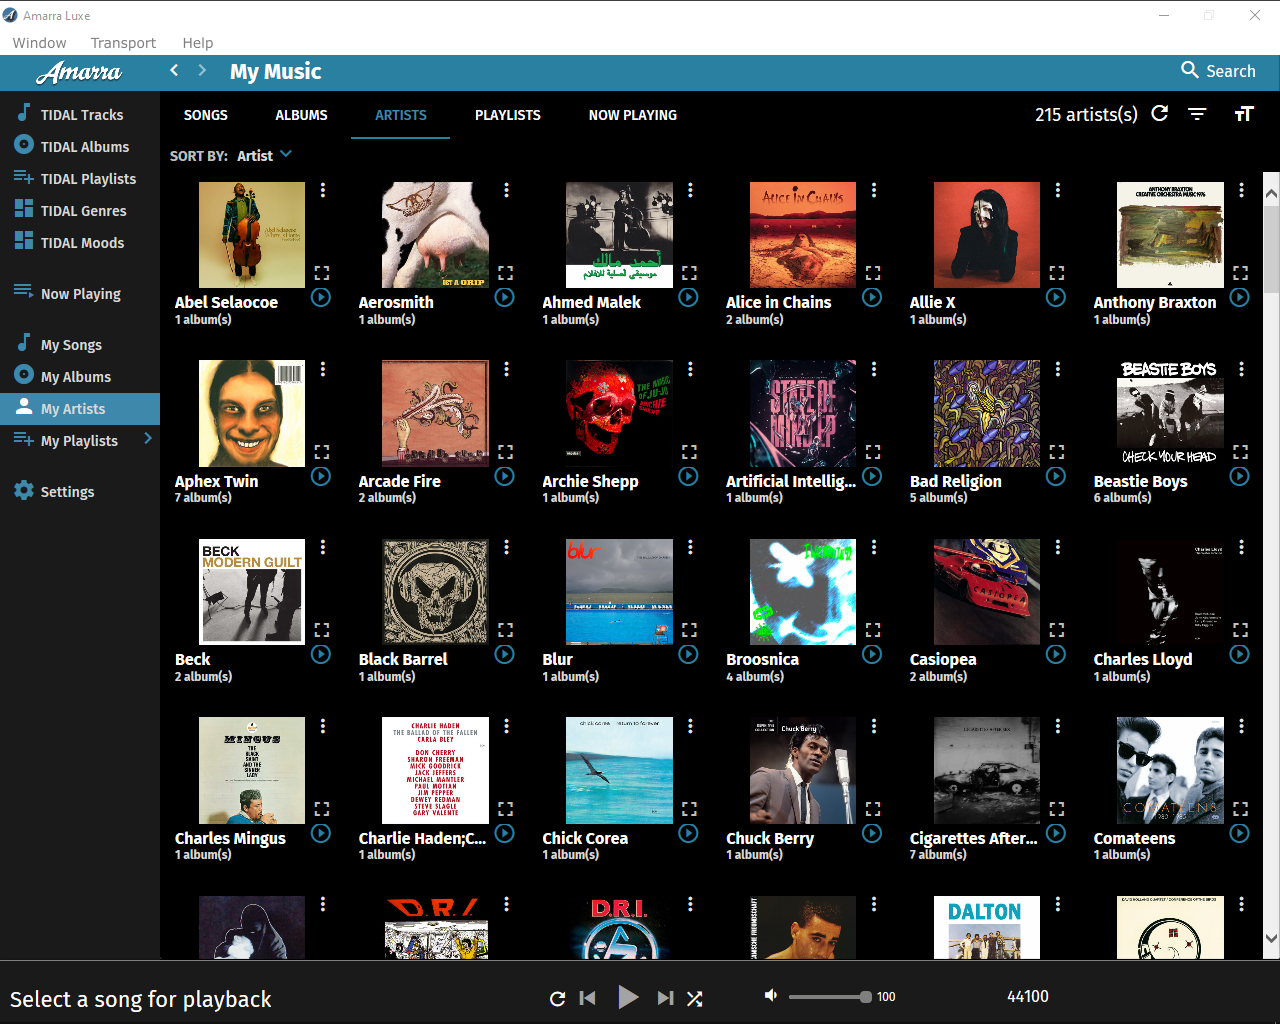
Task: Navigate forward with the right arrow
Action: (x=202, y=70)
